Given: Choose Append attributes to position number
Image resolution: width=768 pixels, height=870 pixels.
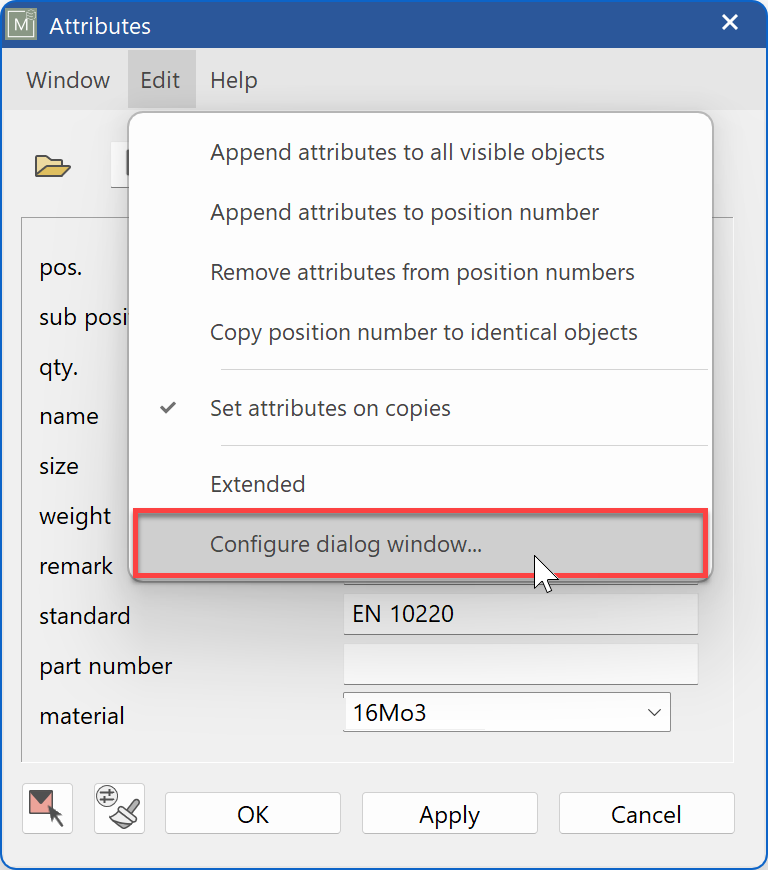Looking at the screenshot, I should tap(422, 212).
